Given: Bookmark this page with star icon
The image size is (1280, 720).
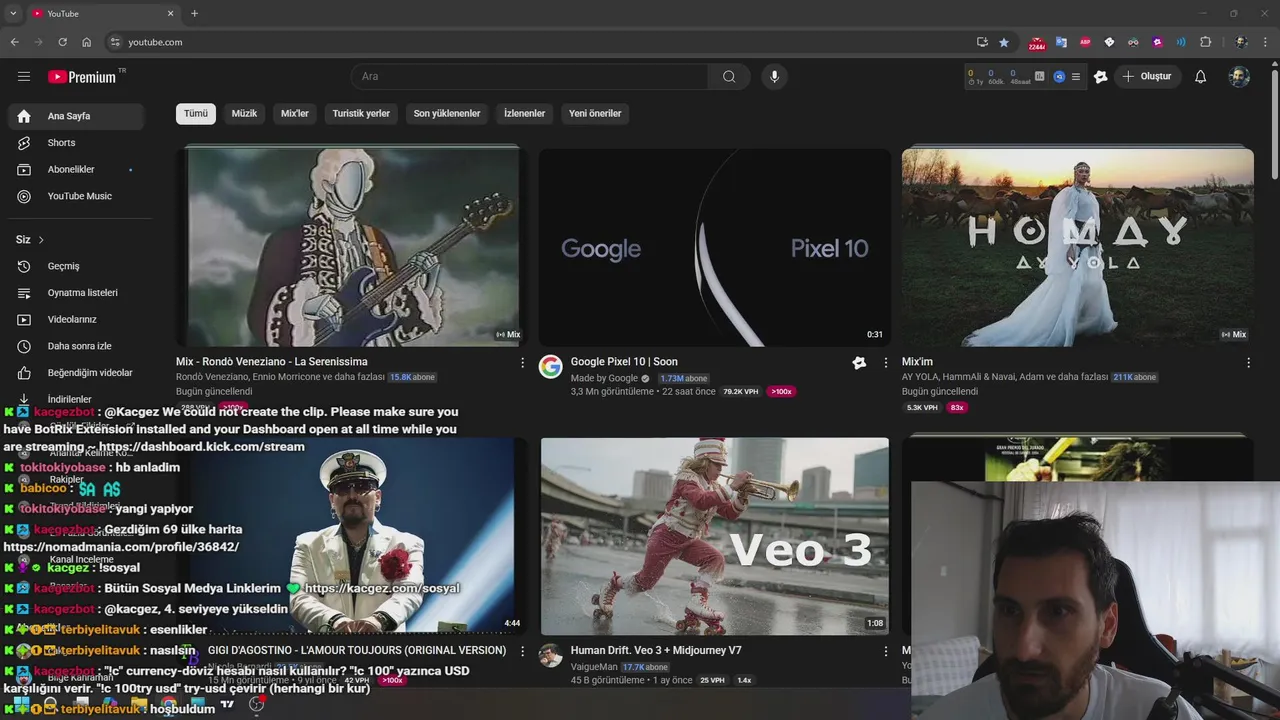Looking at the screenshot, I should (1004, 42).
